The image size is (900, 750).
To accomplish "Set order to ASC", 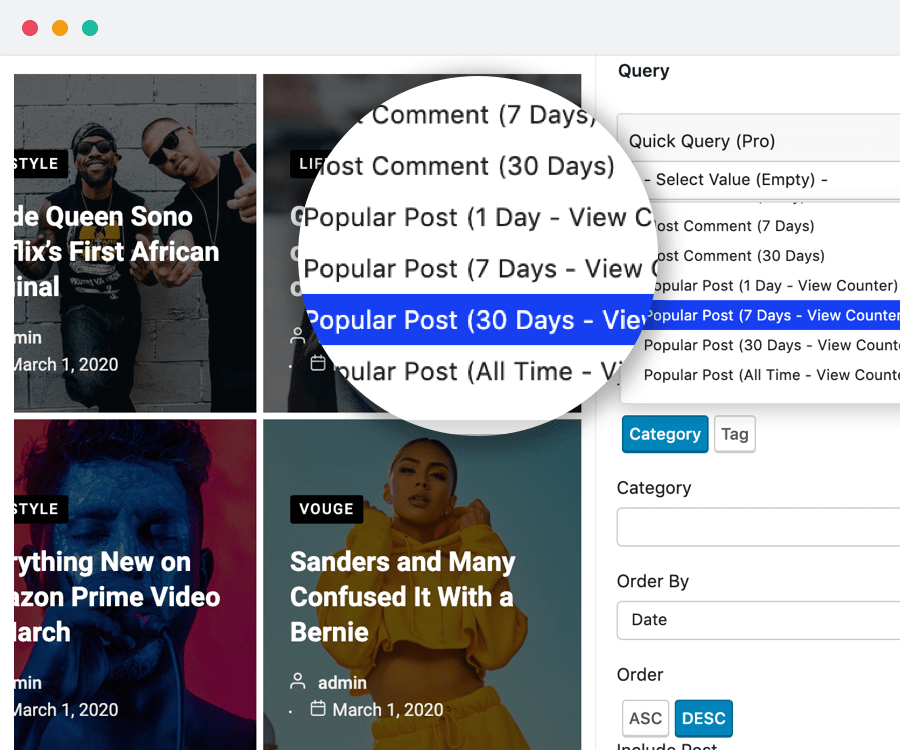I will point(645,718).
